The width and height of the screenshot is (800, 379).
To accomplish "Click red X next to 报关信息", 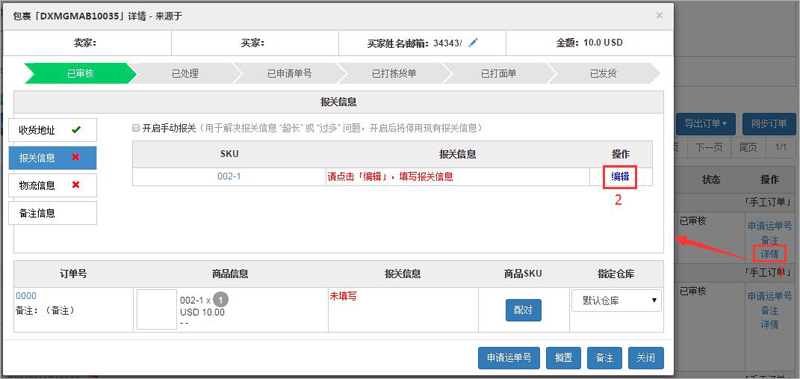I will [x=76, y=157].
